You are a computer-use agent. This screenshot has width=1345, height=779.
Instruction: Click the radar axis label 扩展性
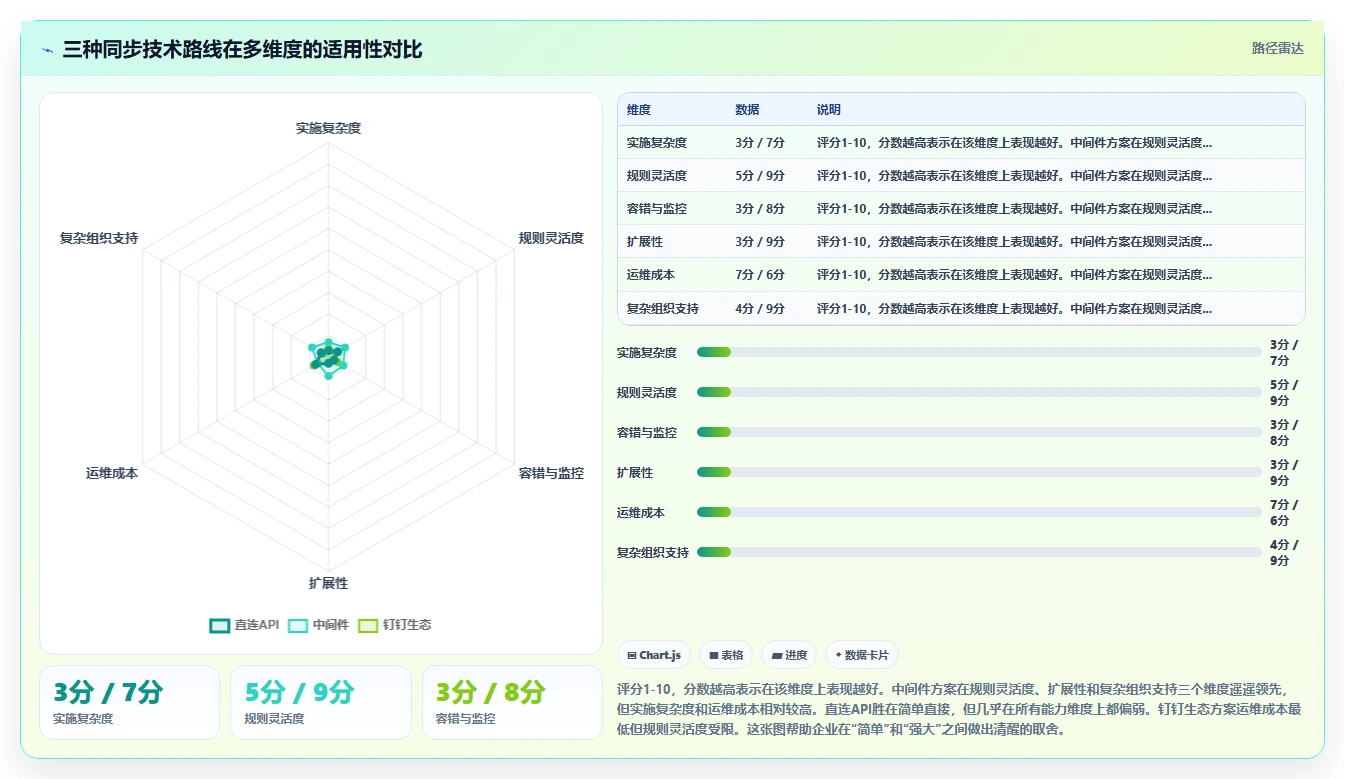coord(328,583)
